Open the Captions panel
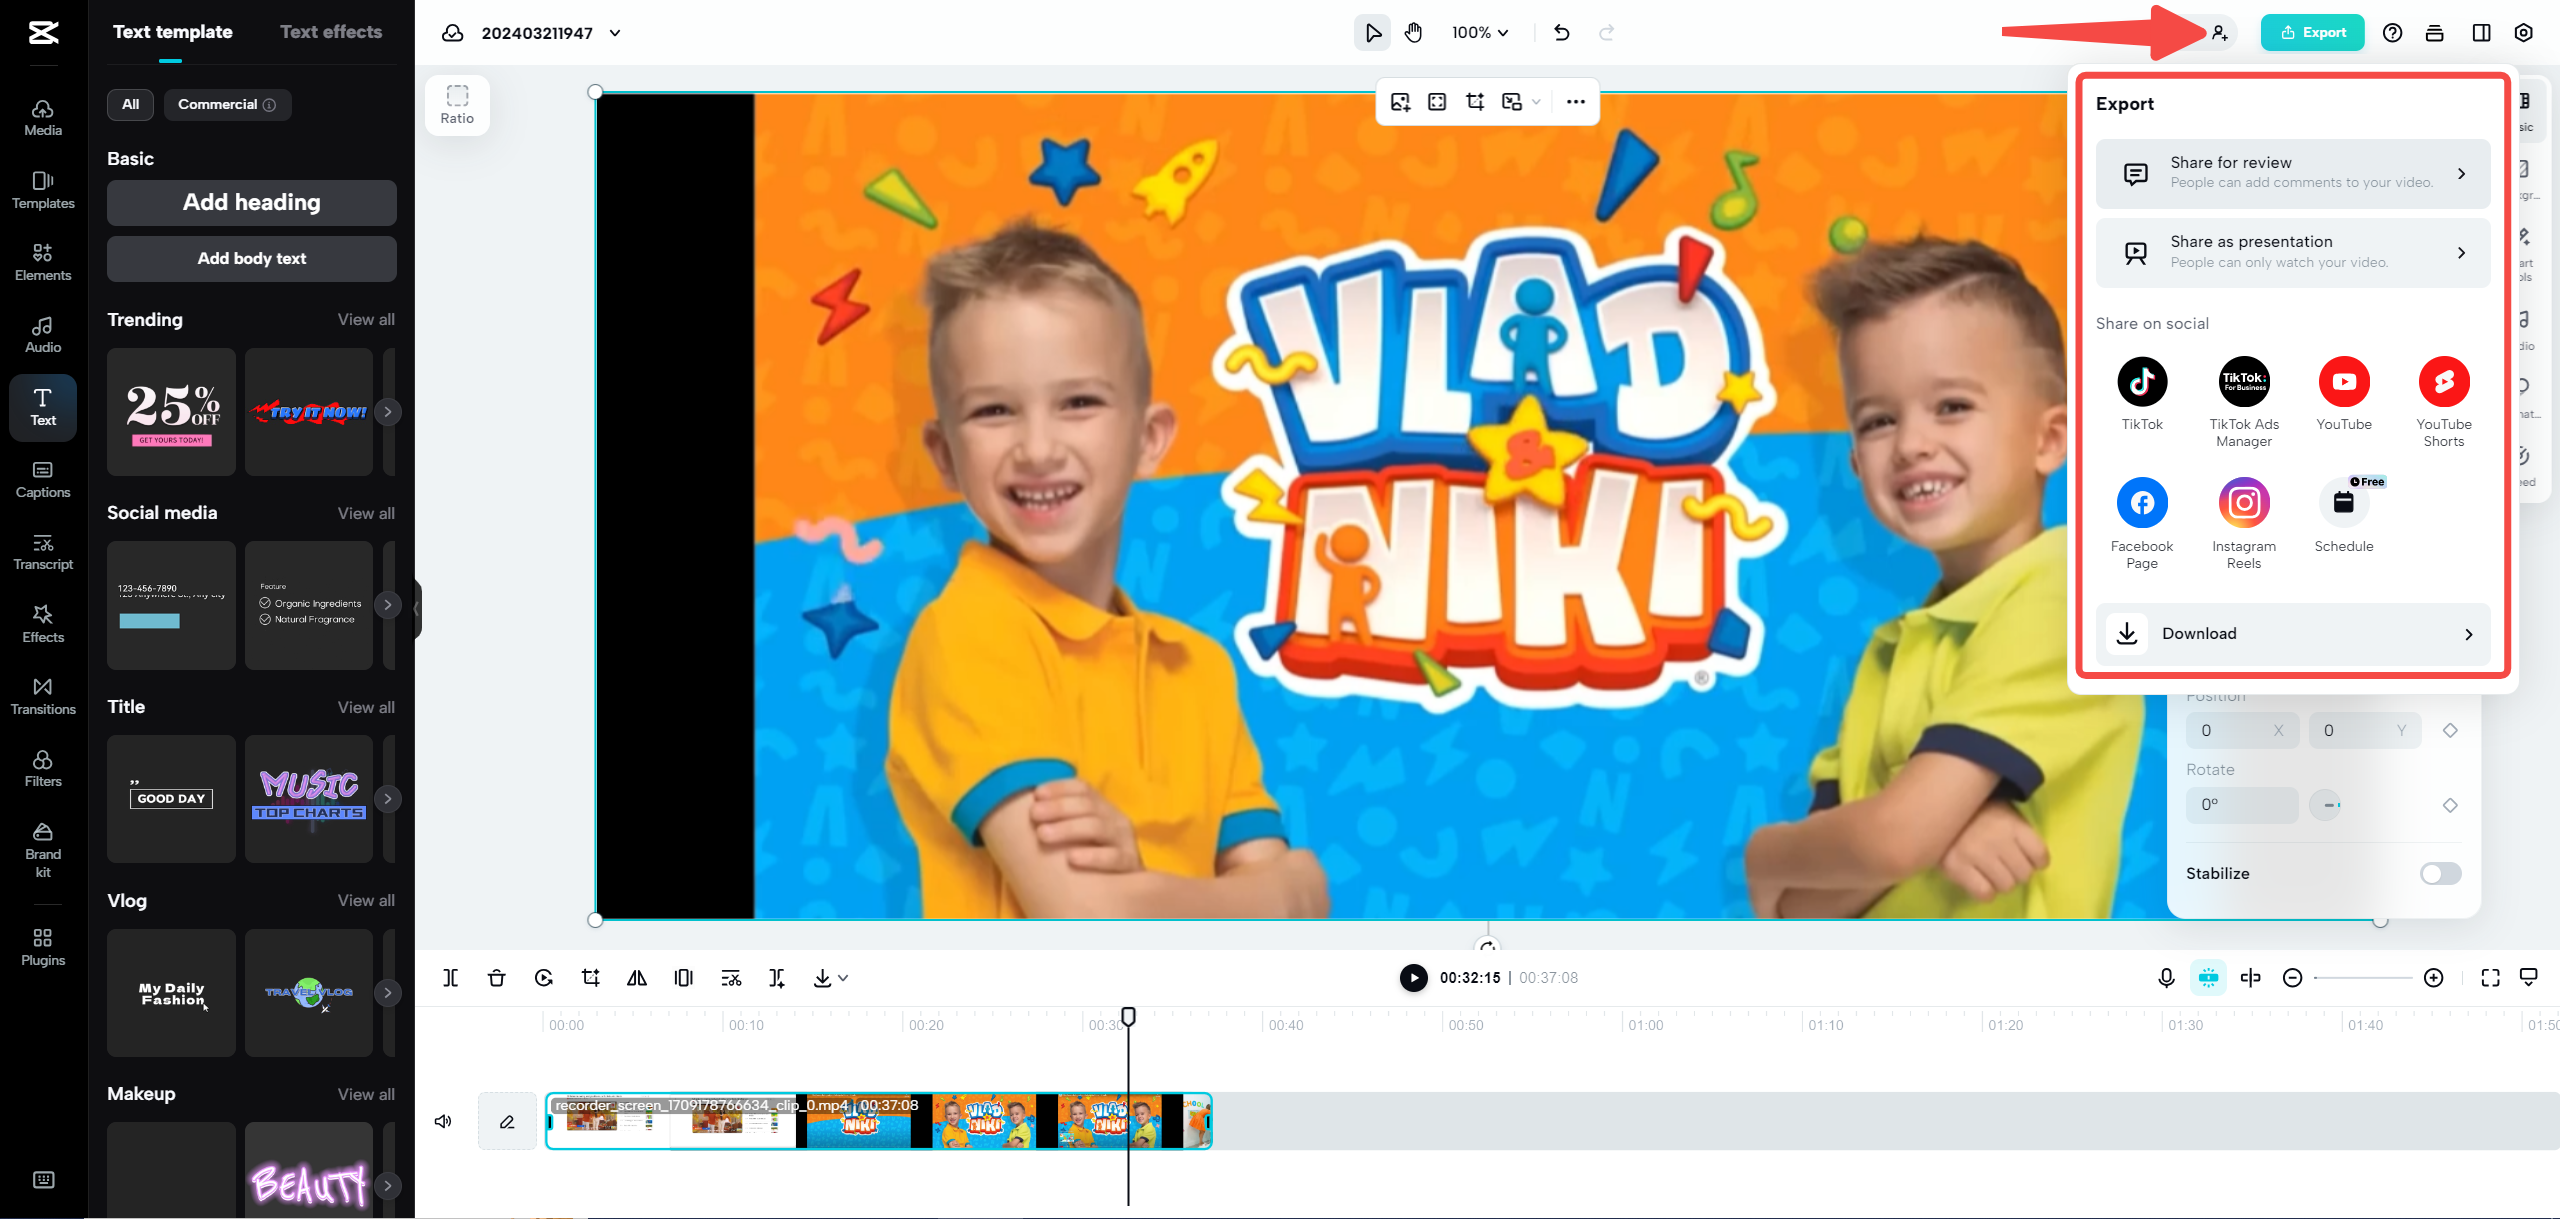 [42, 479]
